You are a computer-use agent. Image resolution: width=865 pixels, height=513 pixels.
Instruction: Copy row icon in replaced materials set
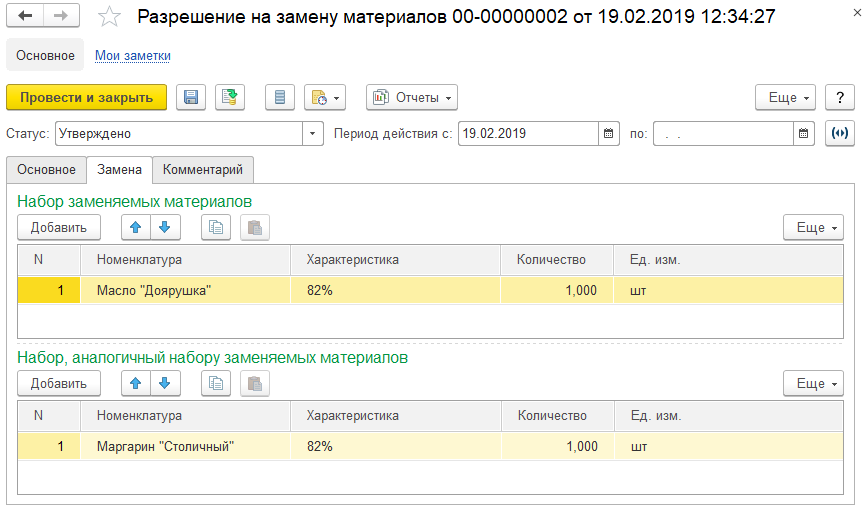pyautogui.click(x=216, y=227)
